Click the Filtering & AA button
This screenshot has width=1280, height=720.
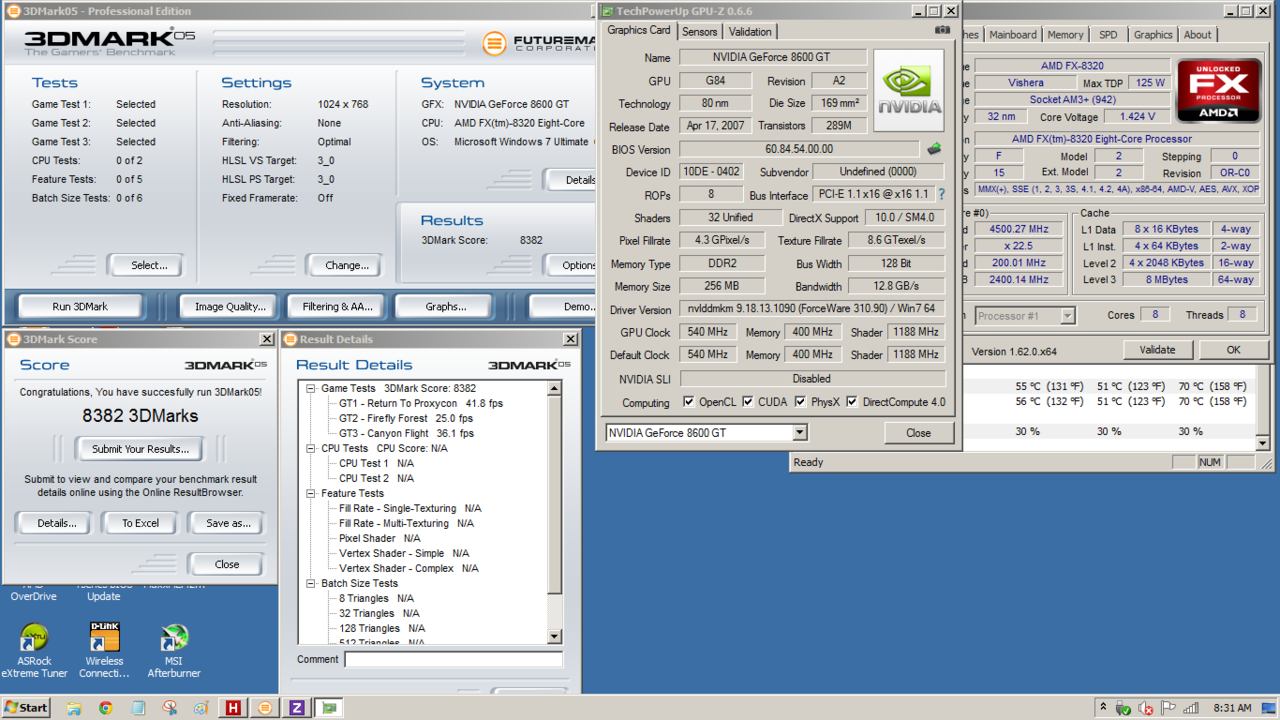[x=337, y=306]
